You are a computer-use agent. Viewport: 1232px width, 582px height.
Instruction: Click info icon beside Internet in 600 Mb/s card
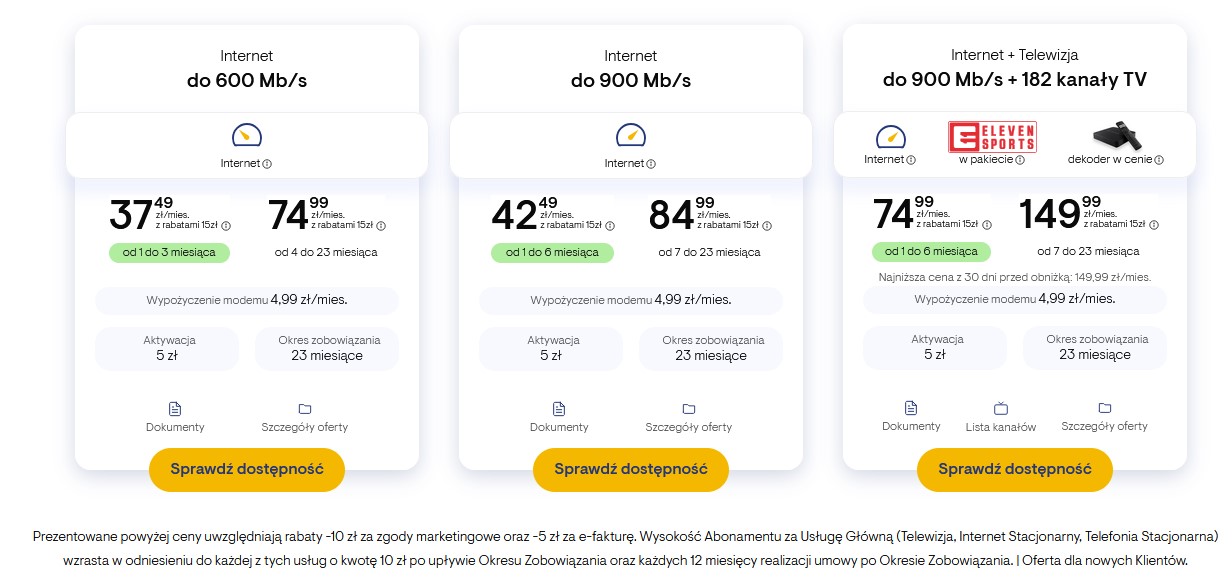[x=267, y=164]
